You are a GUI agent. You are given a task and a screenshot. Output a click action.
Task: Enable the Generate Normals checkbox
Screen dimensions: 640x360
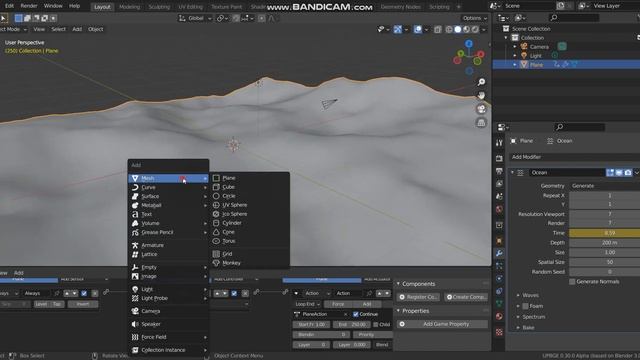pos(572,282)
